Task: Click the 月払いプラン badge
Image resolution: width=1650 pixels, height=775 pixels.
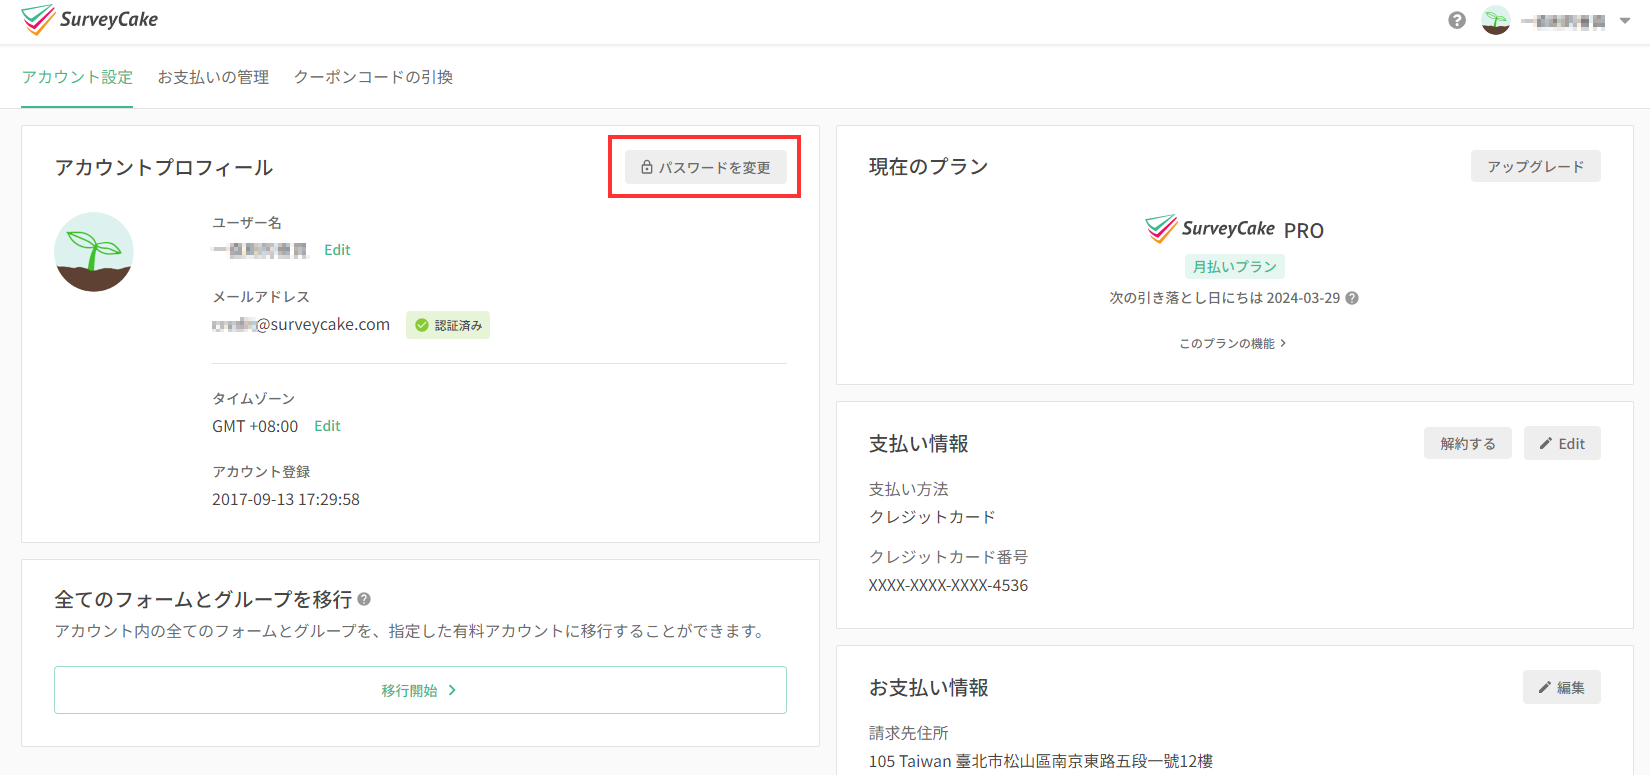Action: 1234,267
